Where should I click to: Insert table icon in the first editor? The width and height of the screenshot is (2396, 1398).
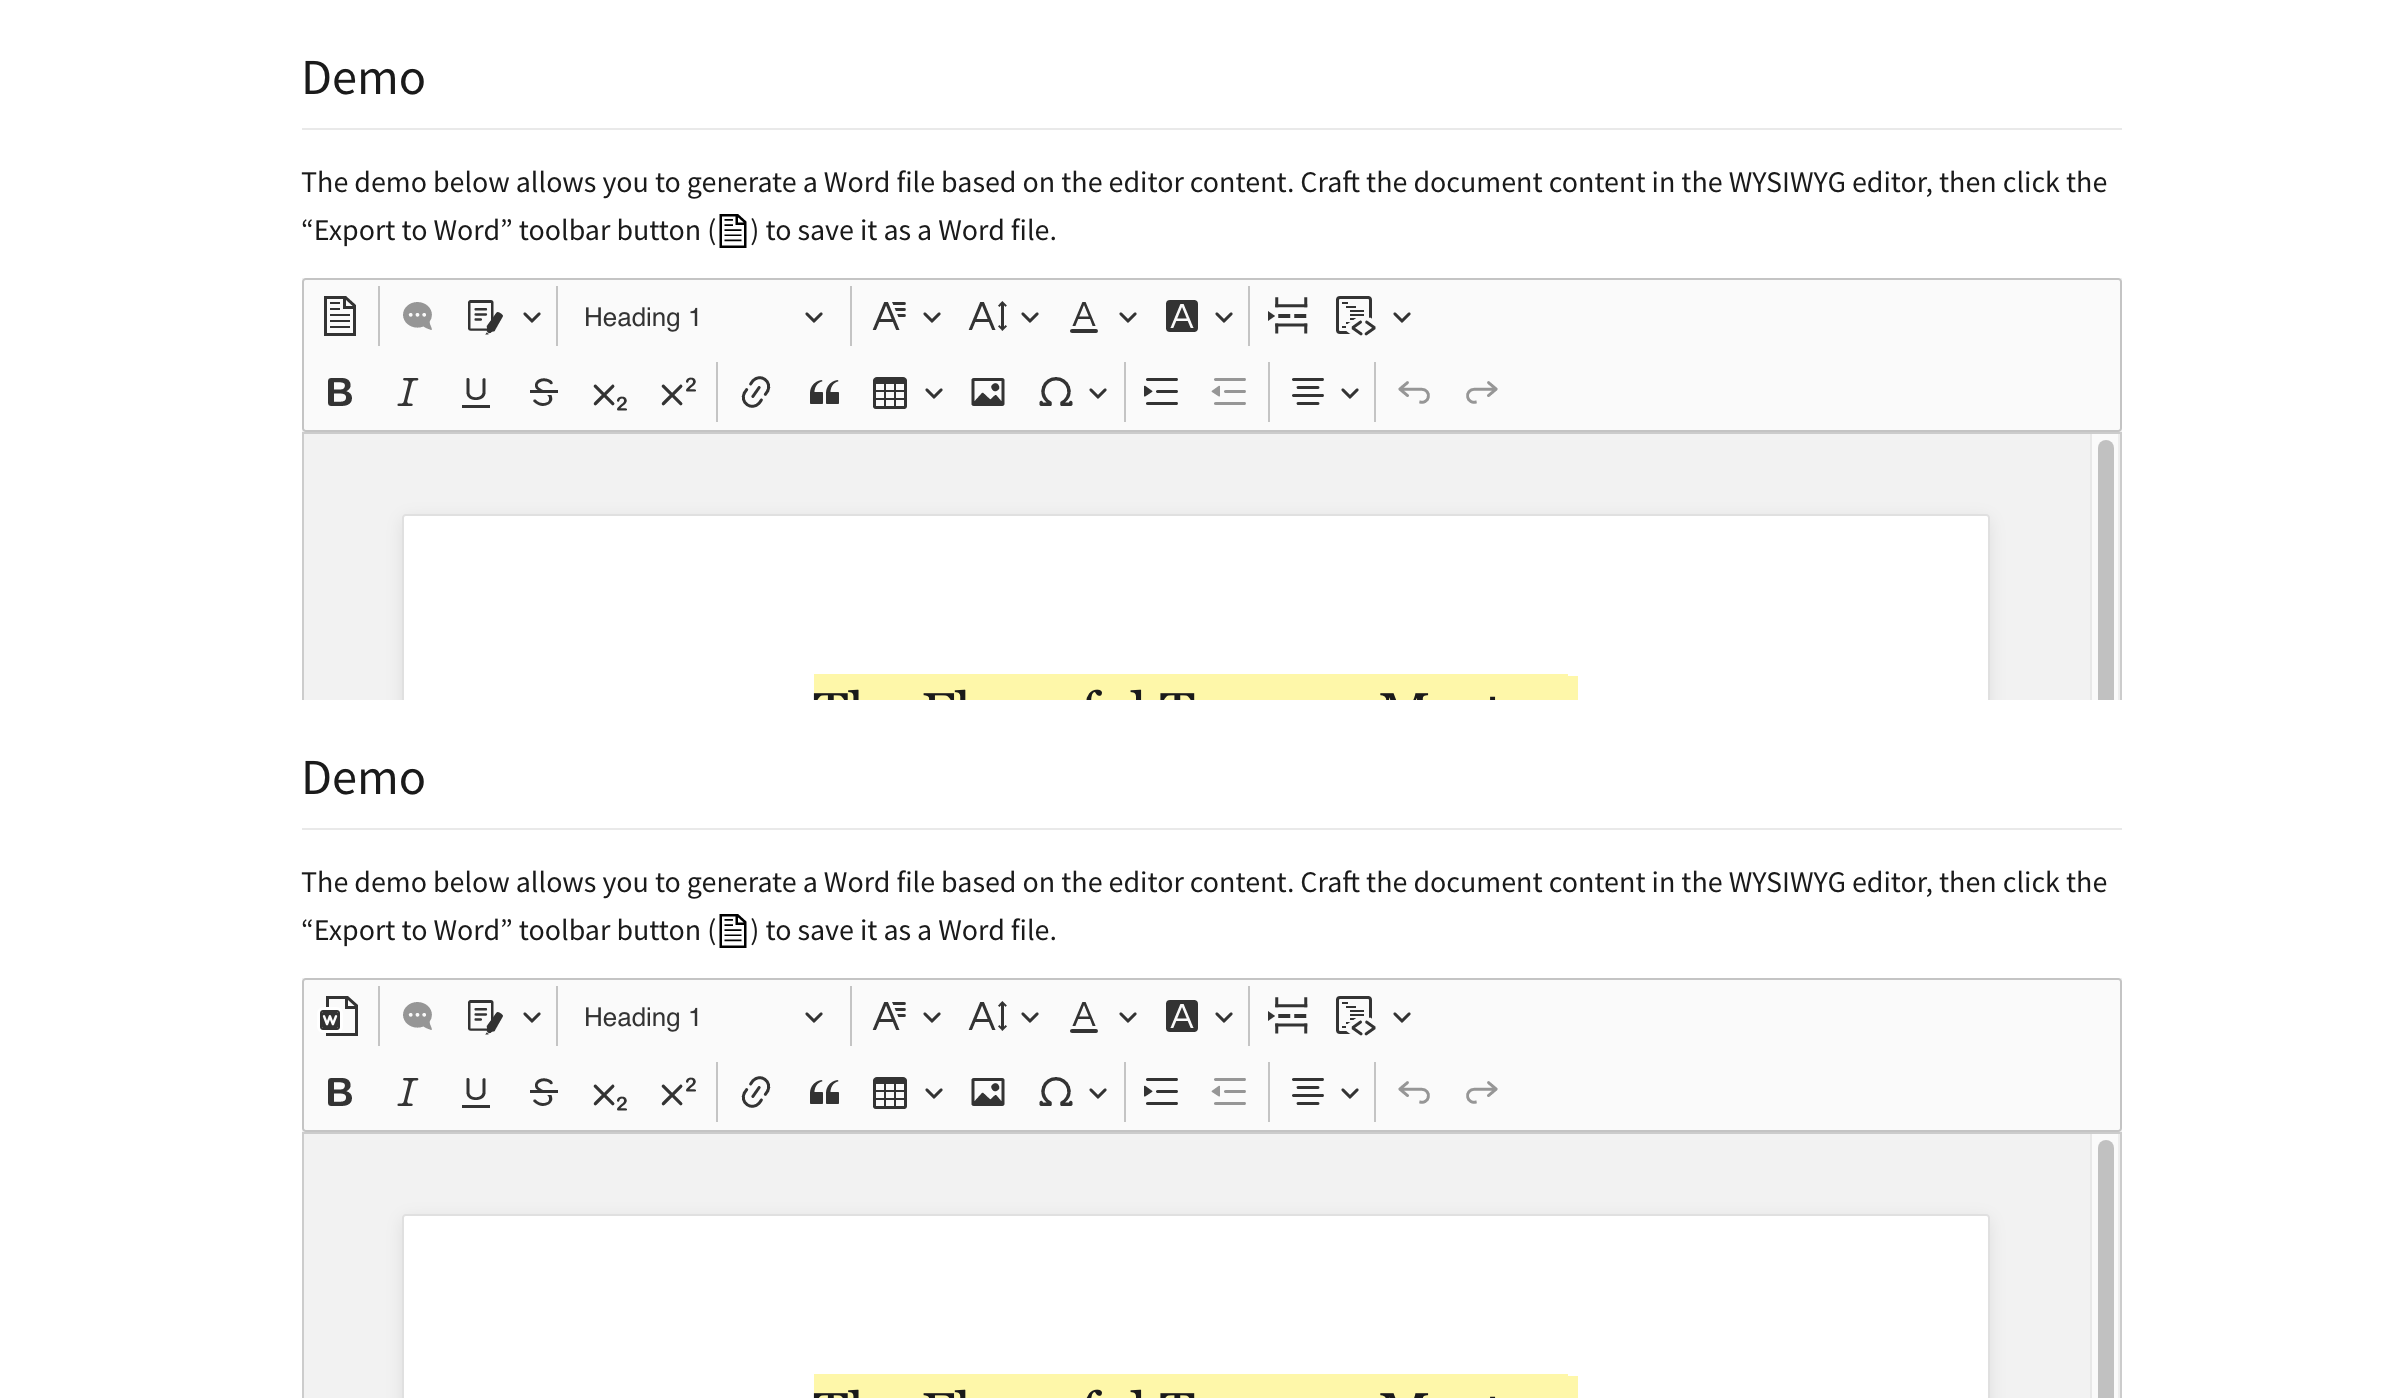pyautogui.click(x=890, y=392)
